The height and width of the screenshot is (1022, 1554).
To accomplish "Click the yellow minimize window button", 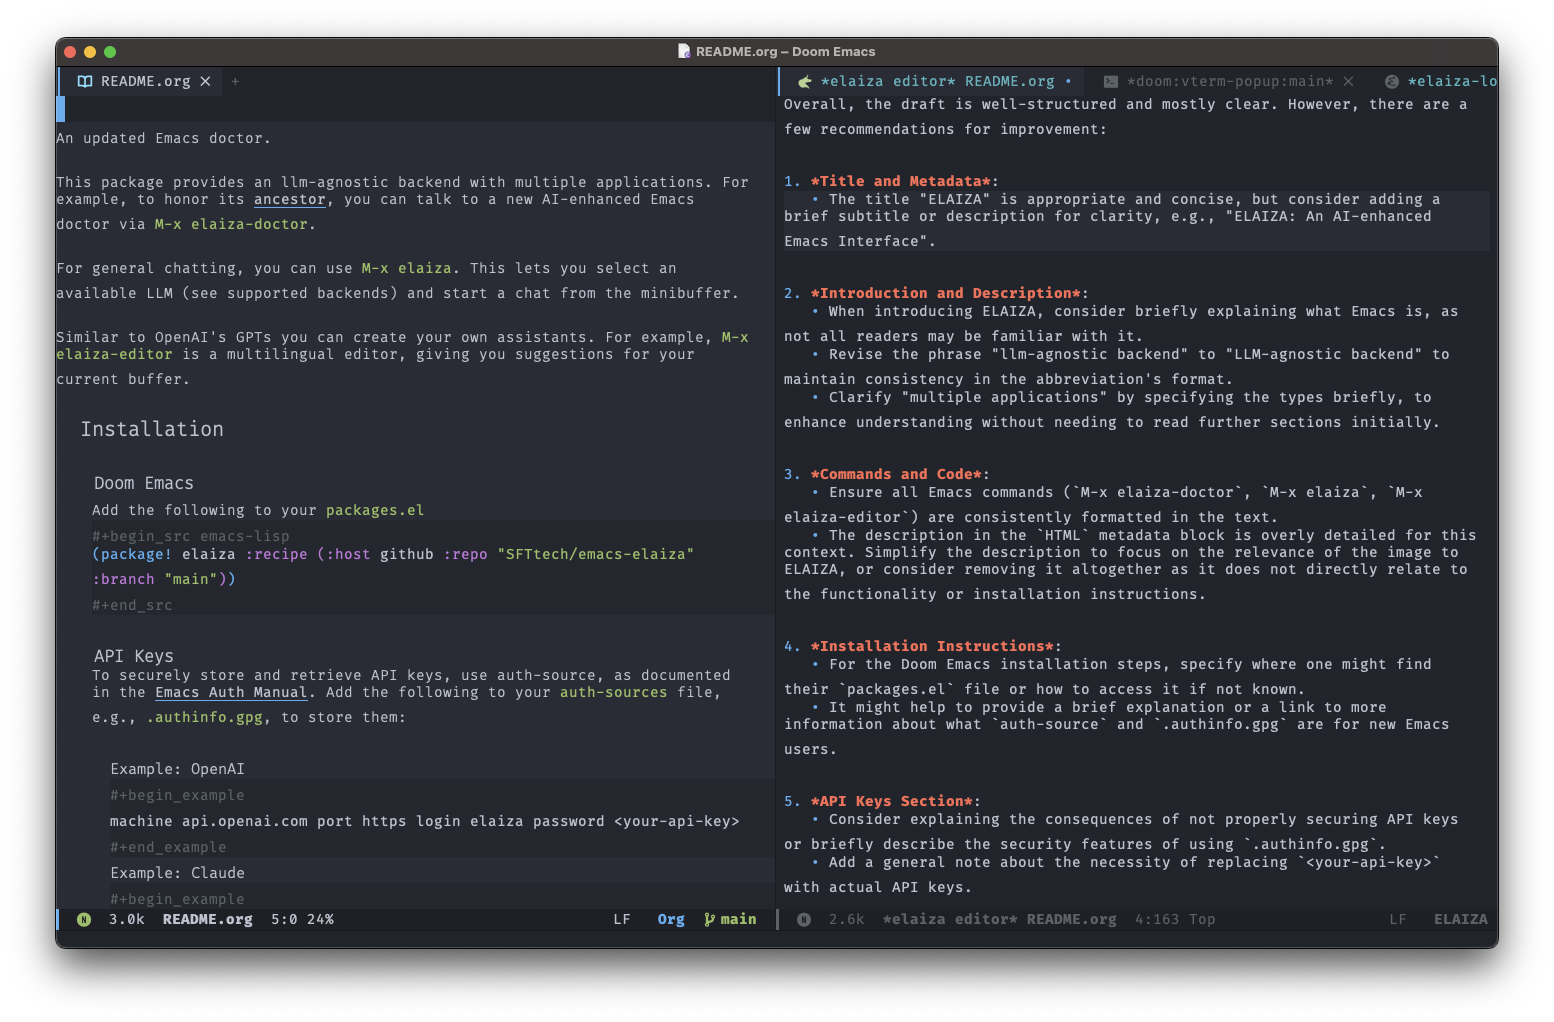I will pyautogui.click(x=90, y=52).
